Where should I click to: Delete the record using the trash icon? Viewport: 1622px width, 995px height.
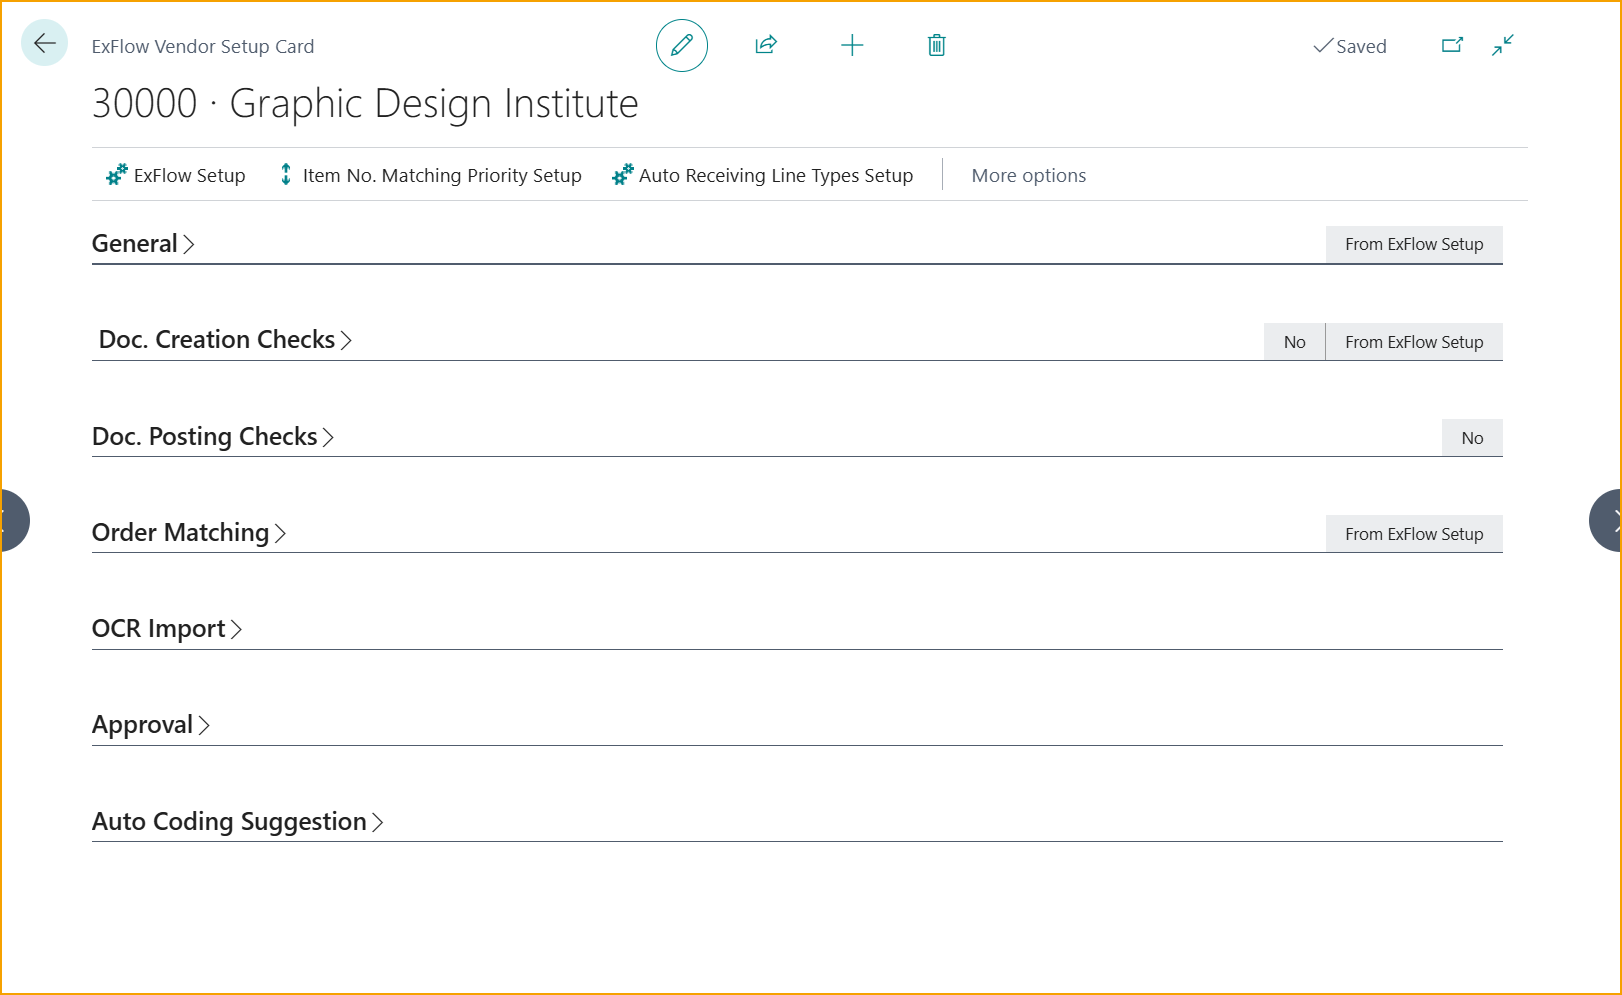point(936,45)
